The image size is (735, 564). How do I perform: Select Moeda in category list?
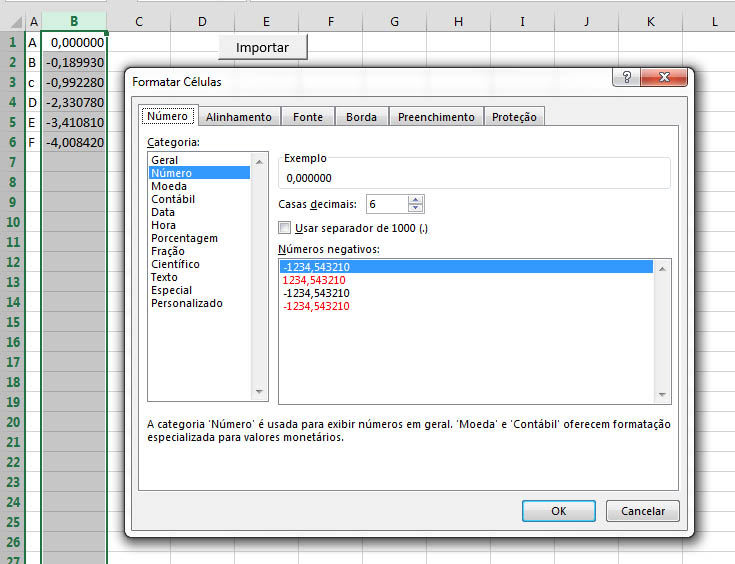click(x=169, y=186)
